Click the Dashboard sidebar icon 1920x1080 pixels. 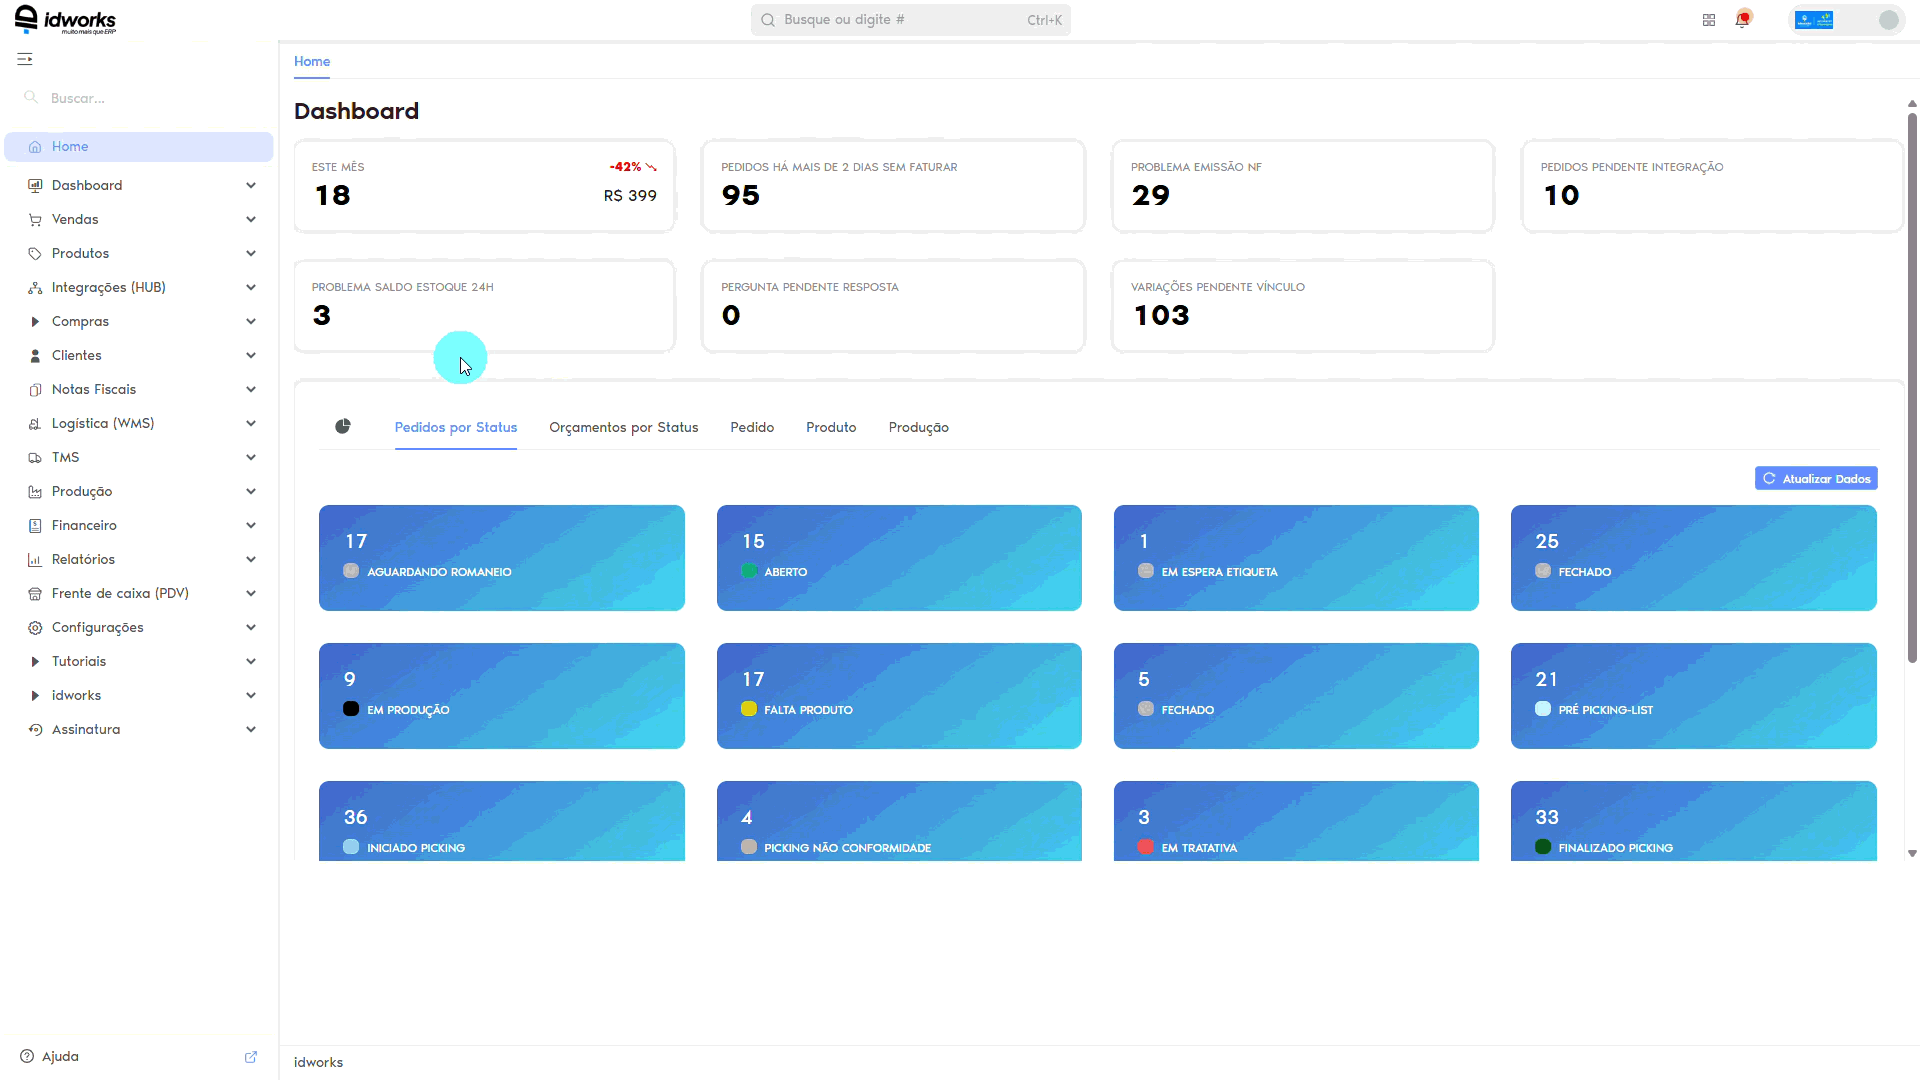pos(35,185)
